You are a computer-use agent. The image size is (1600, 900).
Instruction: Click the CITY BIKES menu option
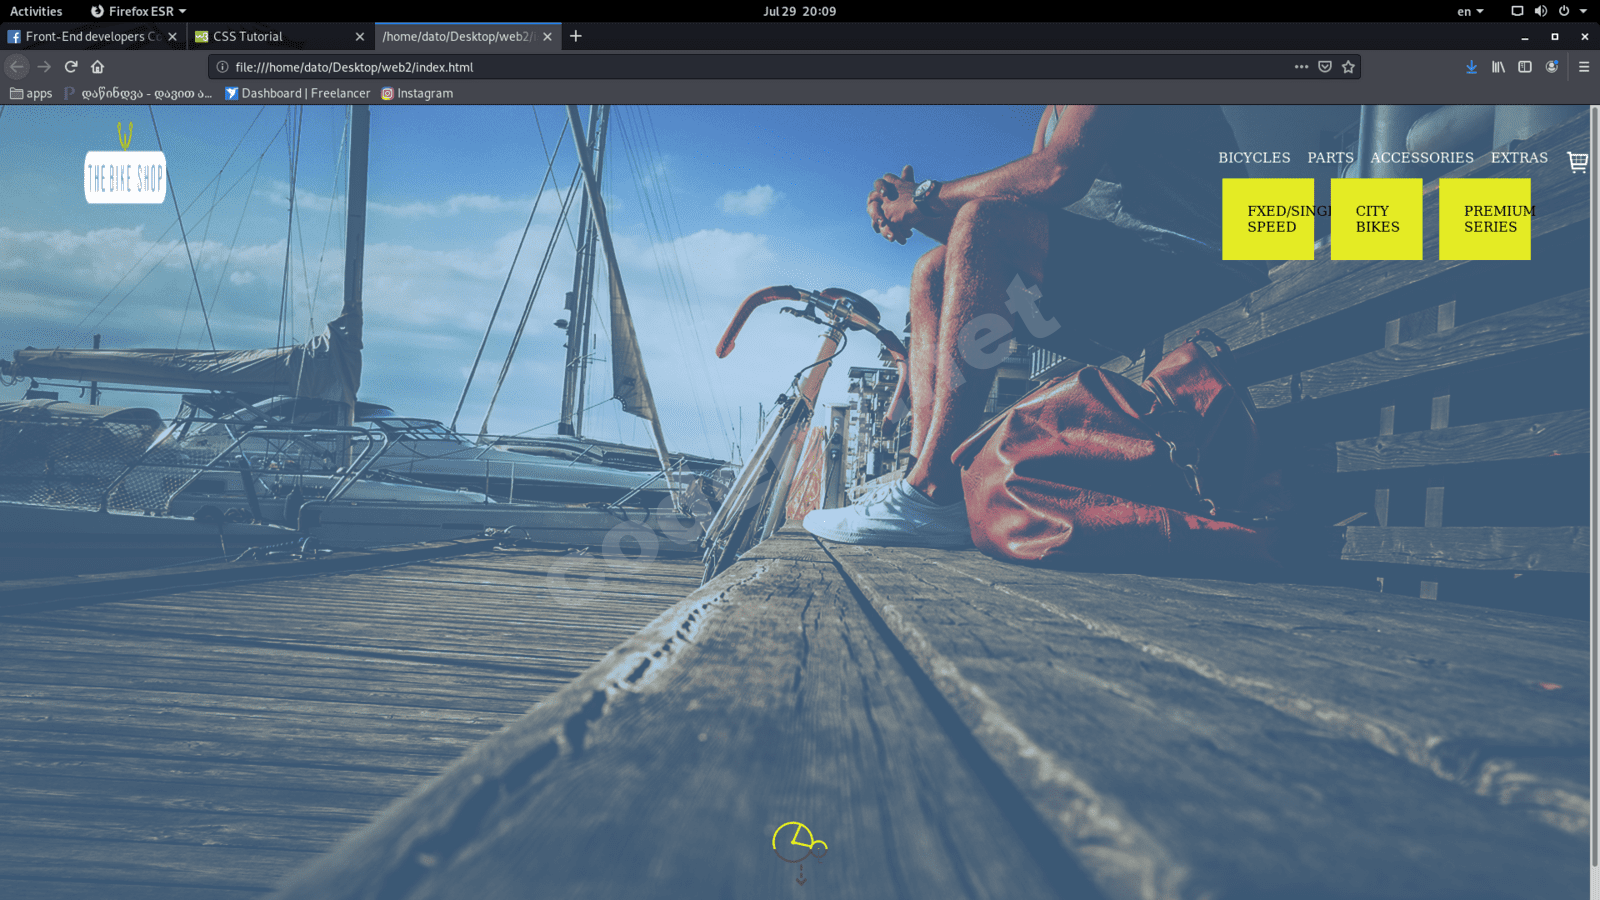1376,219
